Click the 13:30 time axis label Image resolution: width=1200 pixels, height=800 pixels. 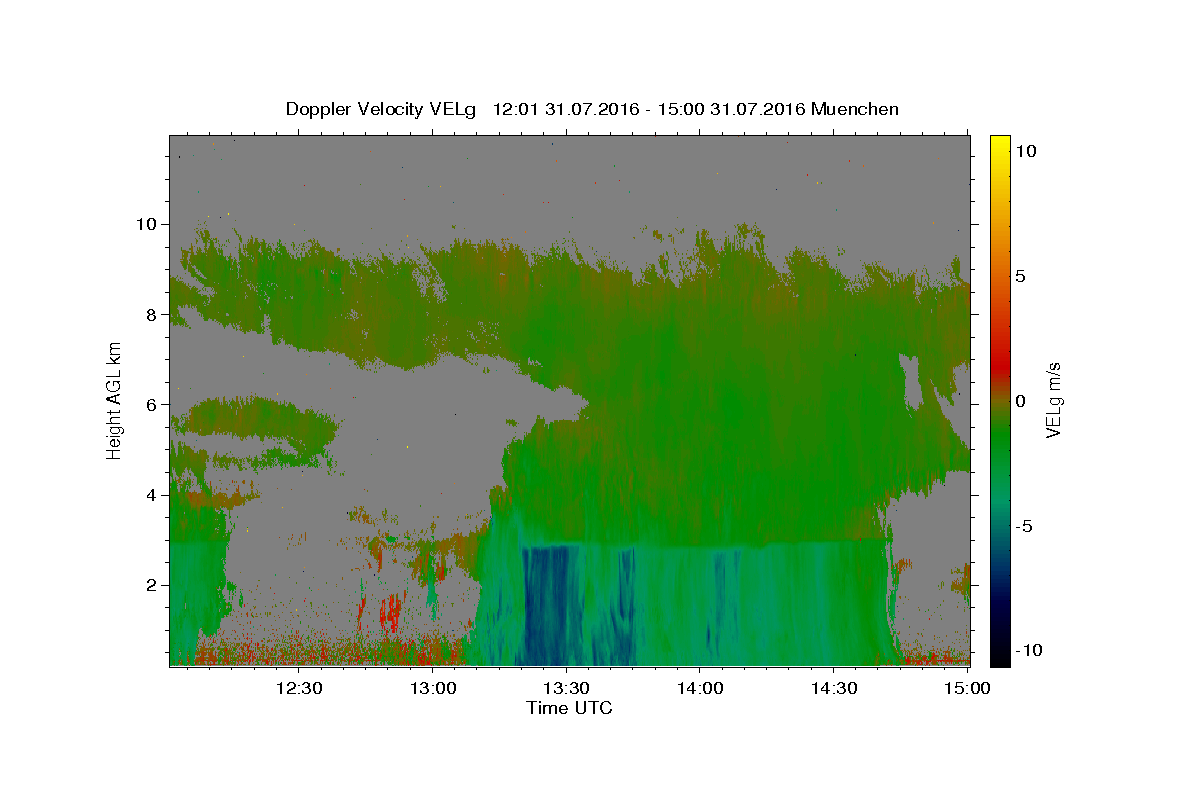tap(567, 688)
